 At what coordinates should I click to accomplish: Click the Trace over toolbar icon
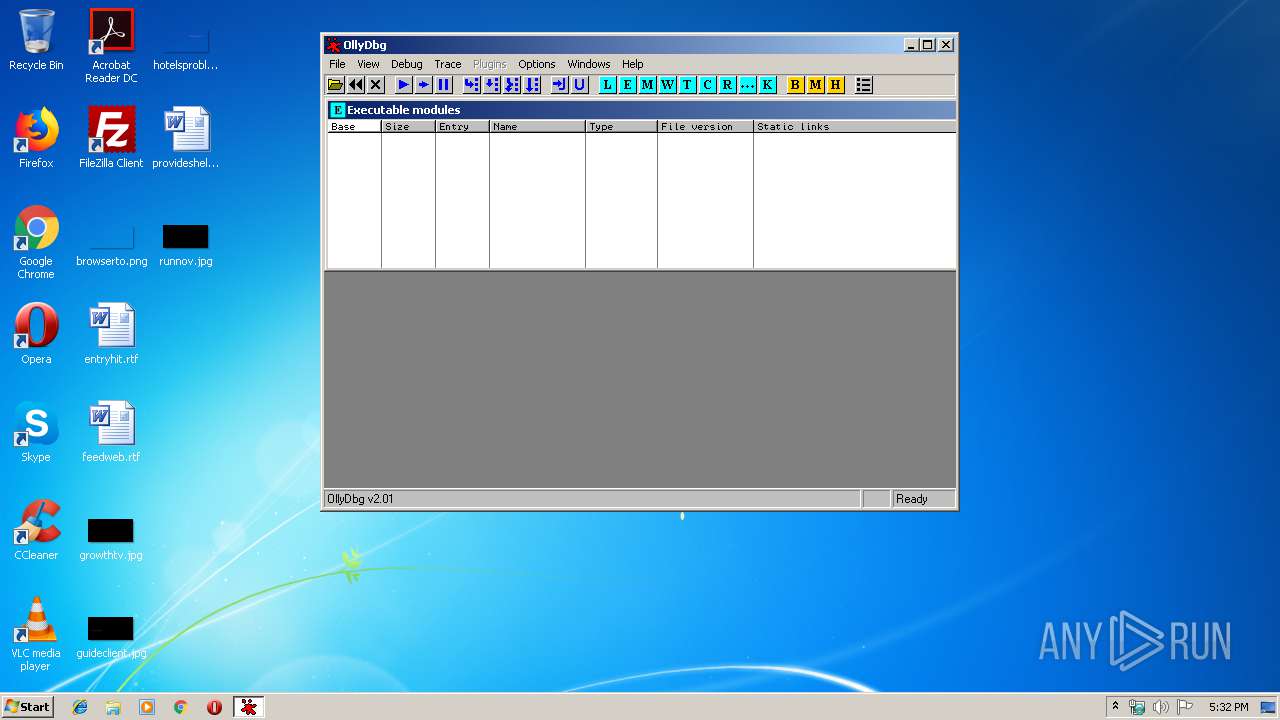click(532, 85)
